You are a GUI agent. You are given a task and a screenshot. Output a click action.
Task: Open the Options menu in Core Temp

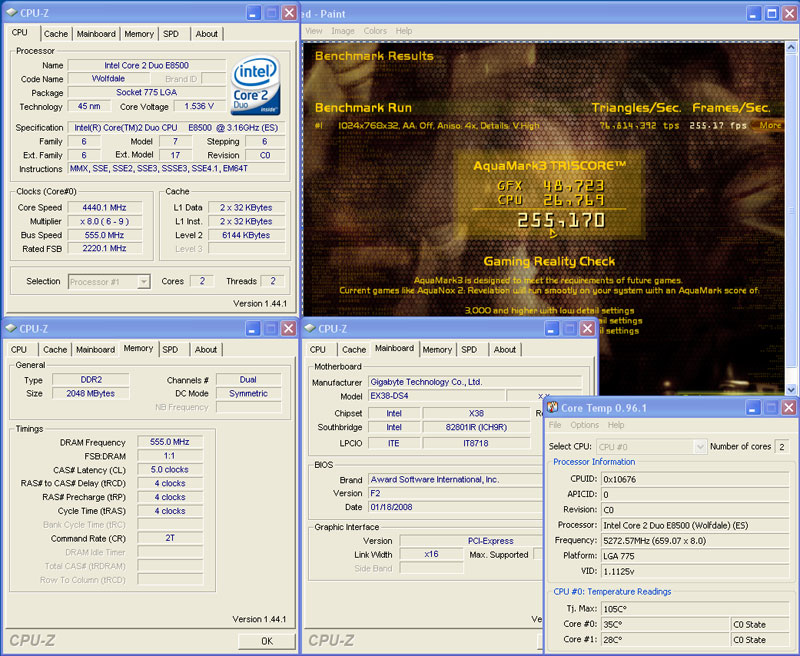(584, 425)
